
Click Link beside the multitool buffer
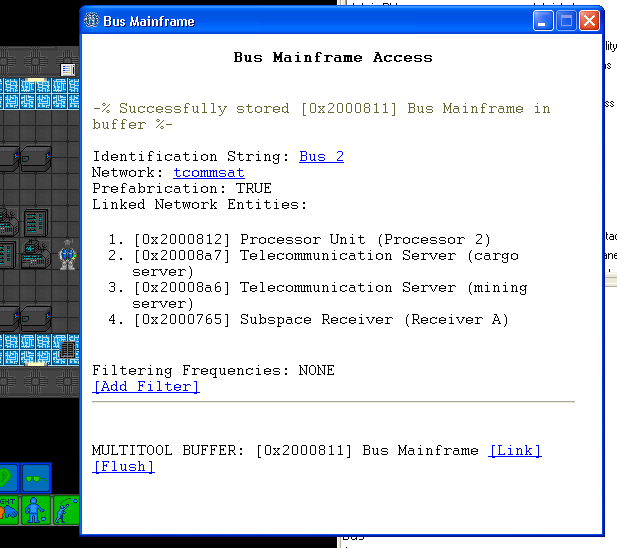click(515, 451)
